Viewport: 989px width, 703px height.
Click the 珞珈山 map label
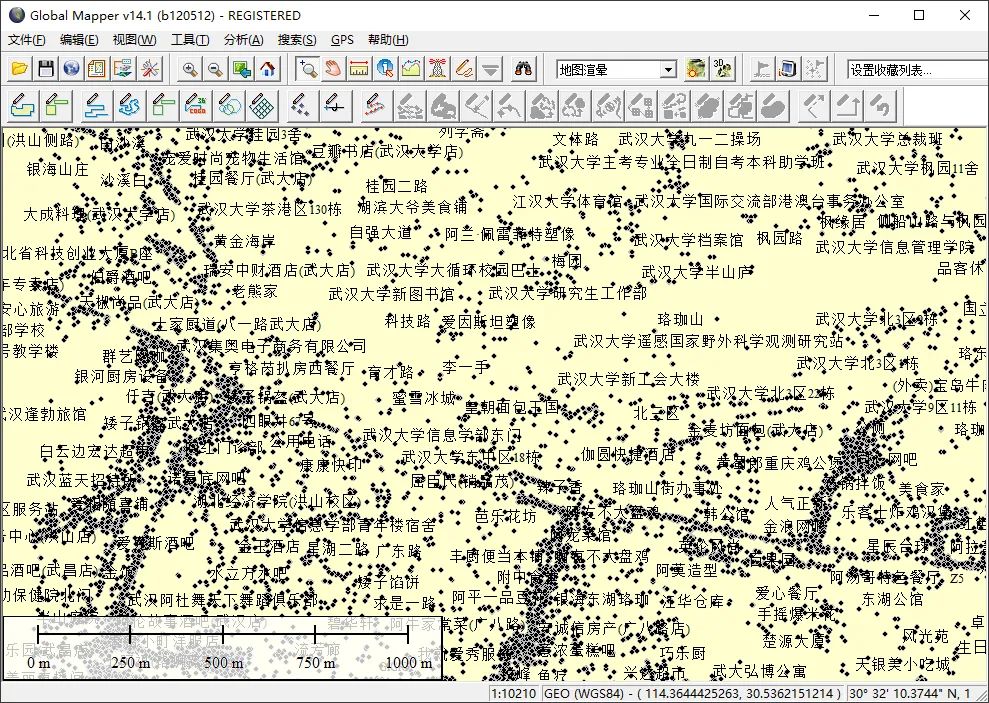coord(680,319)
